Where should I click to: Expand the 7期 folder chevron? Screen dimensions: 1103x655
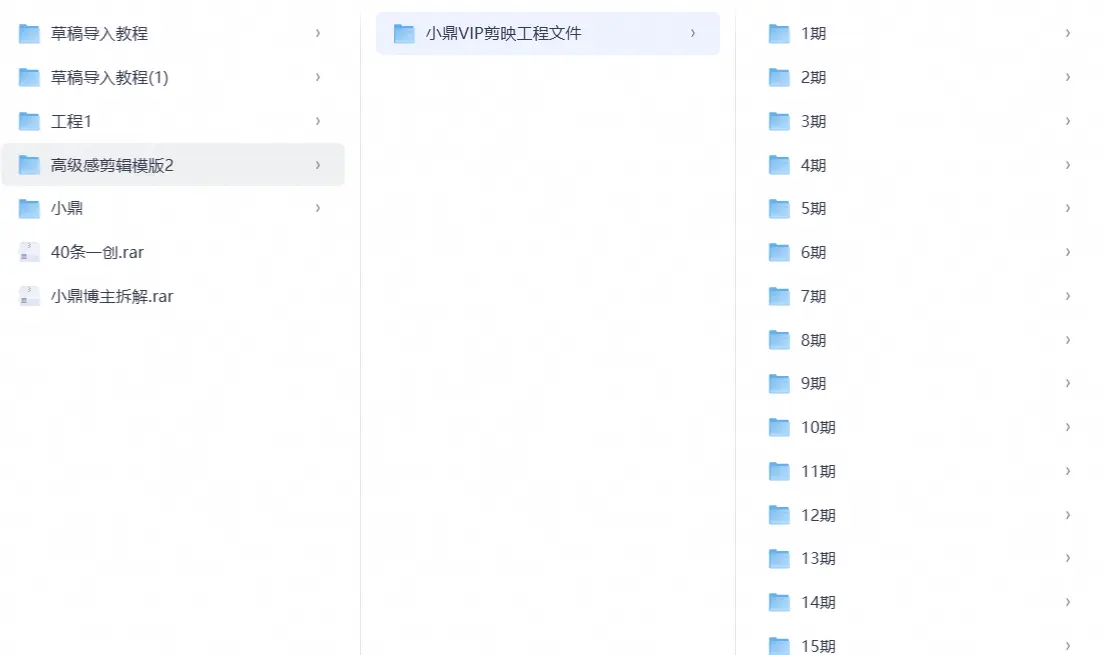click(x=1068, y=296)
